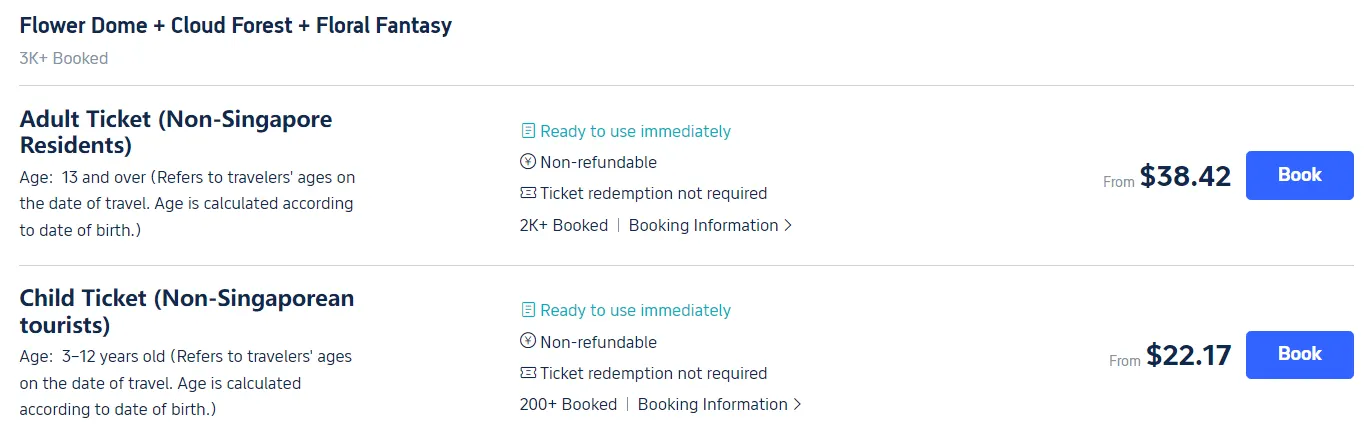The image size is (1371, 440).
Task: Click the Child Ticket ready-to-use document icon
Action: pyautogui.click(x=528, y=310)
